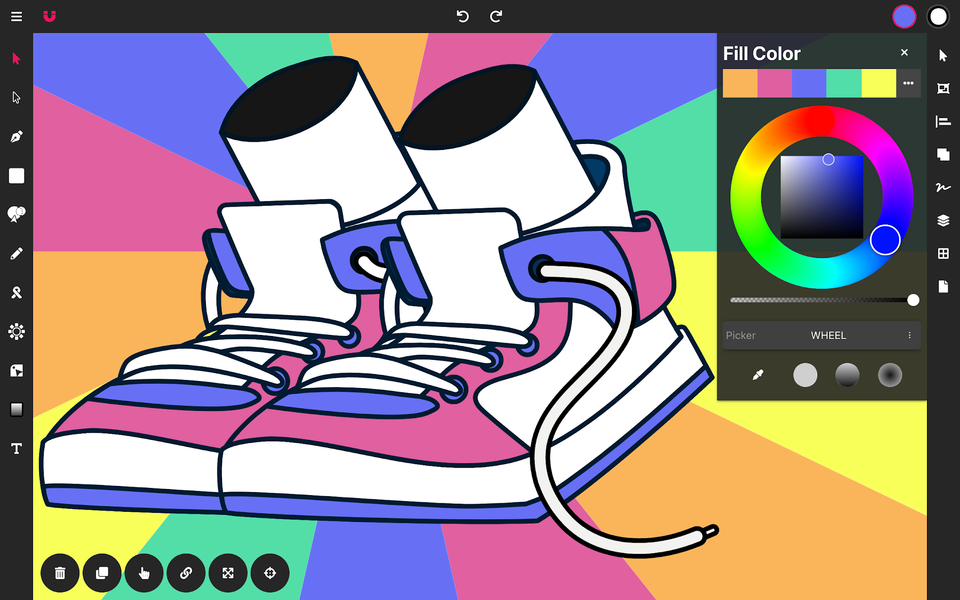Select the yellow swatch in the Fill Color panel
Viewport: 960px width, 600px height.
coord(880,83)
